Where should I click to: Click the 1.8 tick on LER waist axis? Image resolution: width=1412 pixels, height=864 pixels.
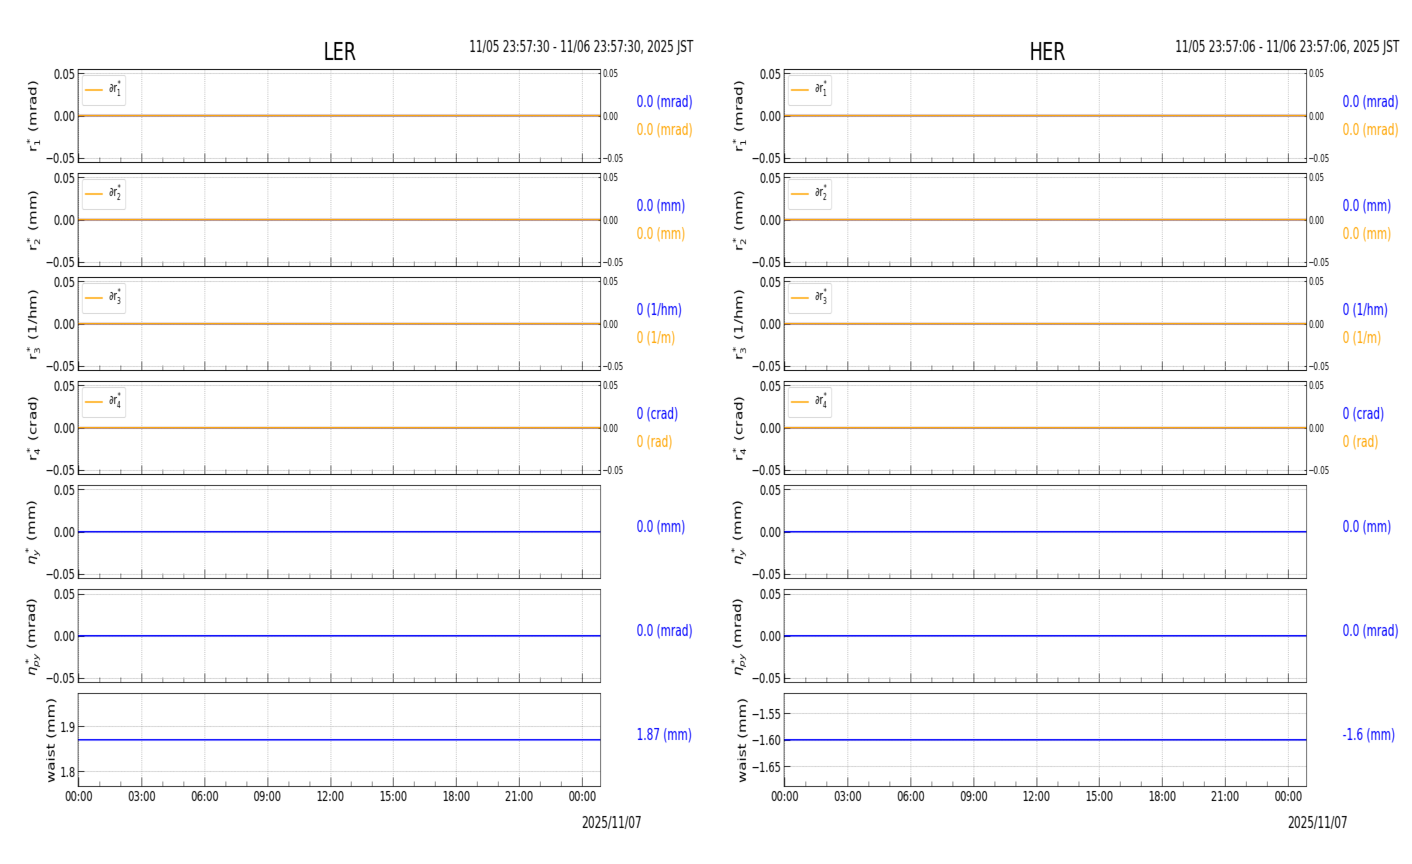(x=67, y=772)
